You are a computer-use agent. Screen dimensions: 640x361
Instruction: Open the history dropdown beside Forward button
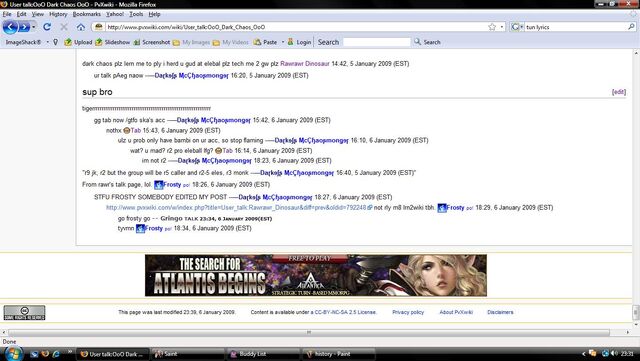click(x=34, y=27)
